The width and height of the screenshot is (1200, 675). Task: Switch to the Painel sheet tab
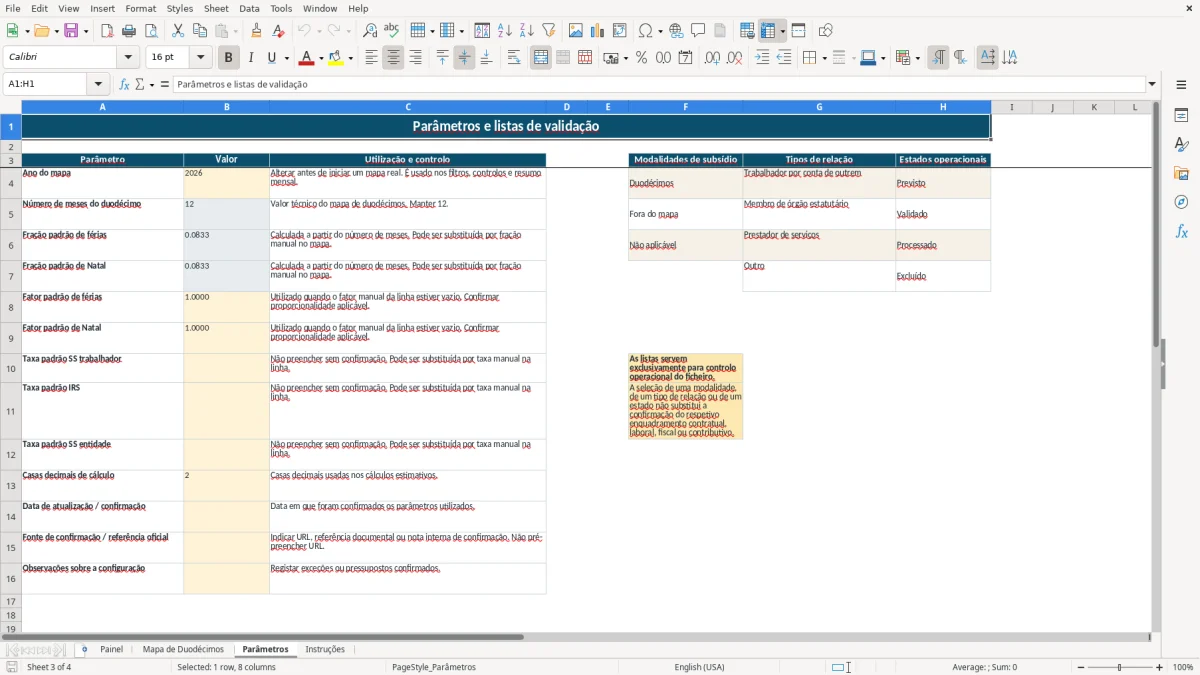click(112, 649)
